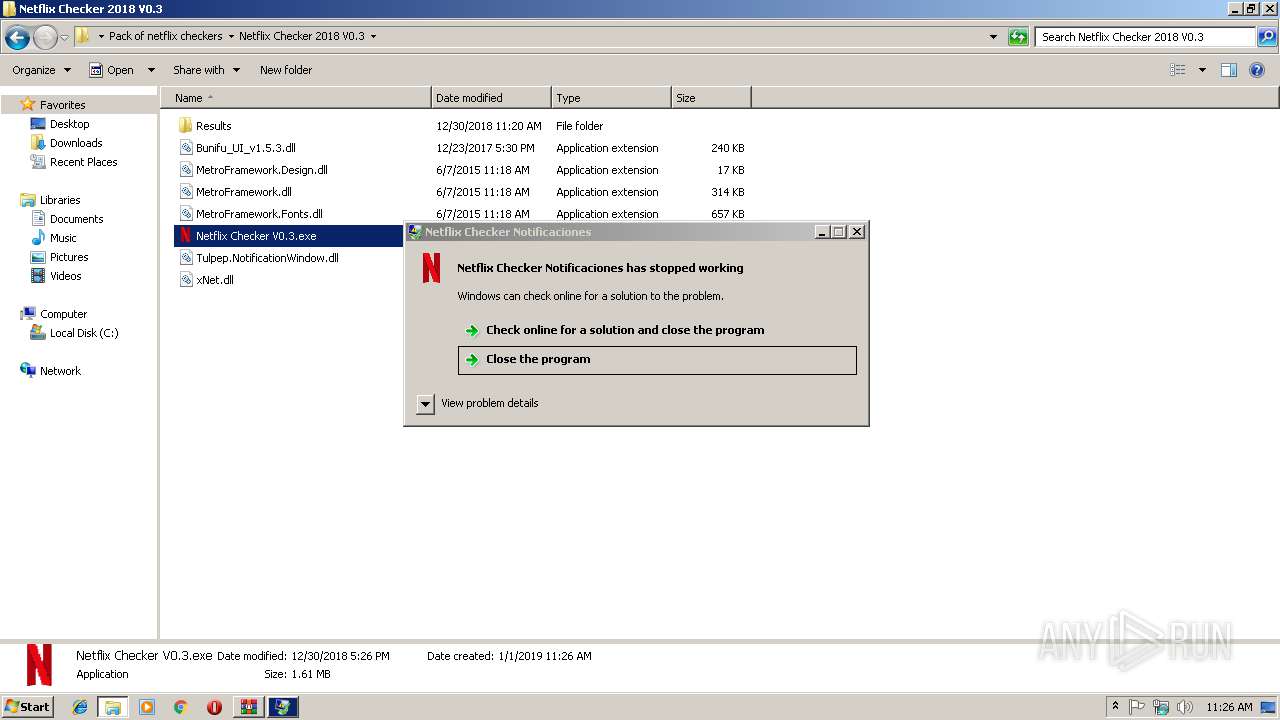Select xNet.dll file icon

185,280
